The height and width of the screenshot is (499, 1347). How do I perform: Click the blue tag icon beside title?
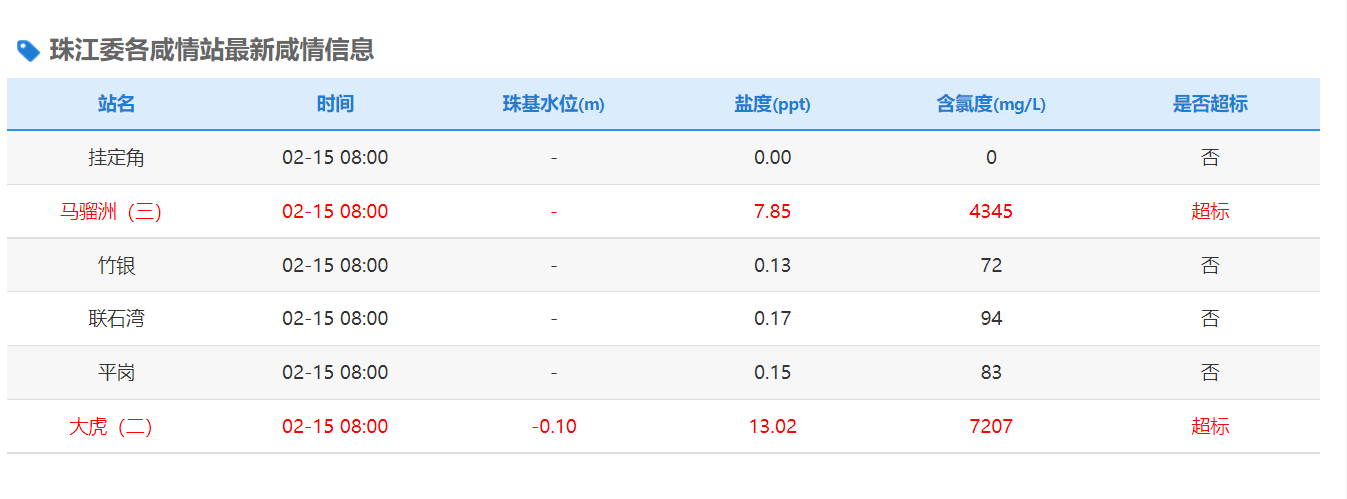[29, 51]
